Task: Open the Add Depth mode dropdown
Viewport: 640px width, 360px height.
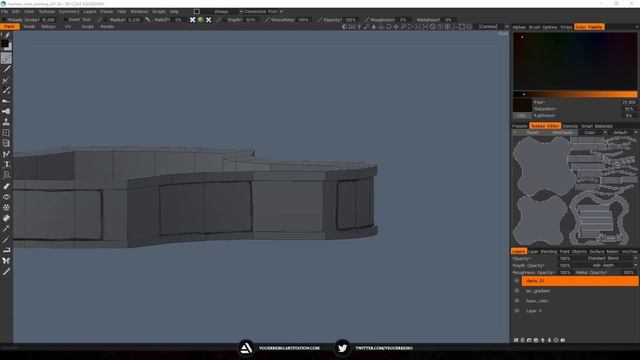Action: point(606,265)
